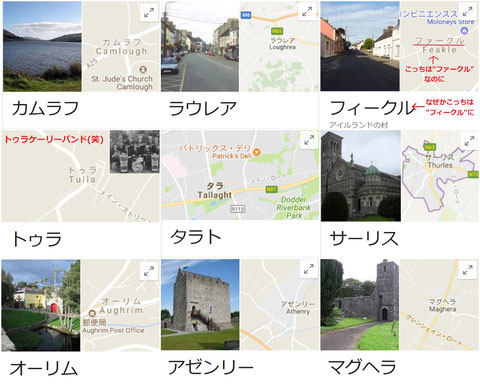Open the Tulla band black-and-white photo
Image resolution: width=480 pixels, height=388 pixels.
click(x=135, y=152)
